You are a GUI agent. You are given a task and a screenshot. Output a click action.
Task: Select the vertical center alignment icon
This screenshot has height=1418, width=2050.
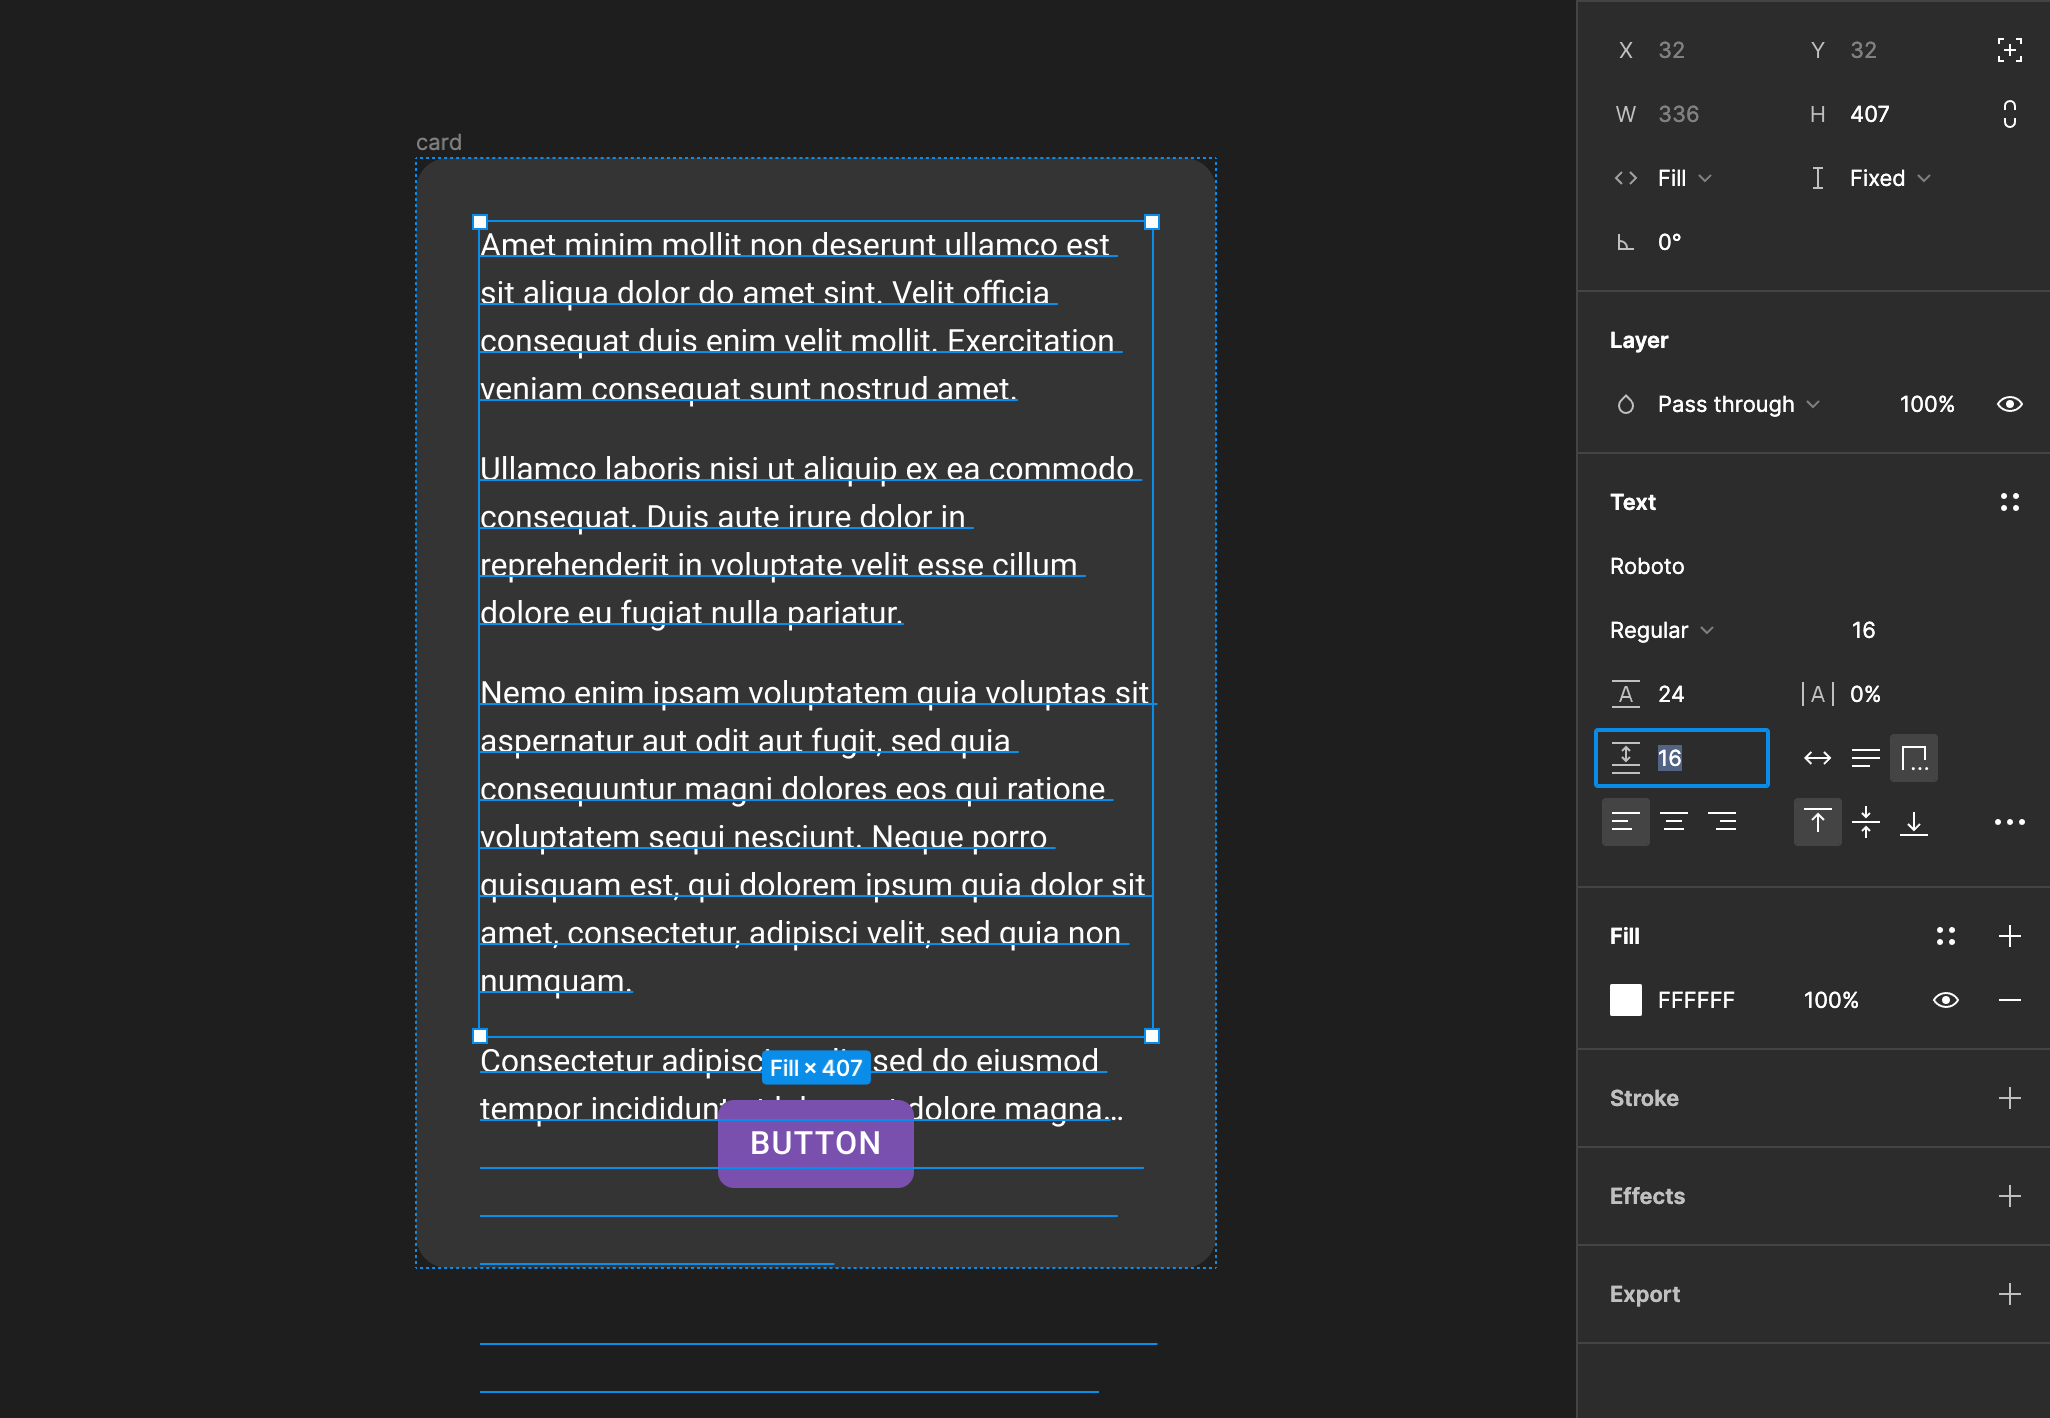click(x=1866, y=821)
